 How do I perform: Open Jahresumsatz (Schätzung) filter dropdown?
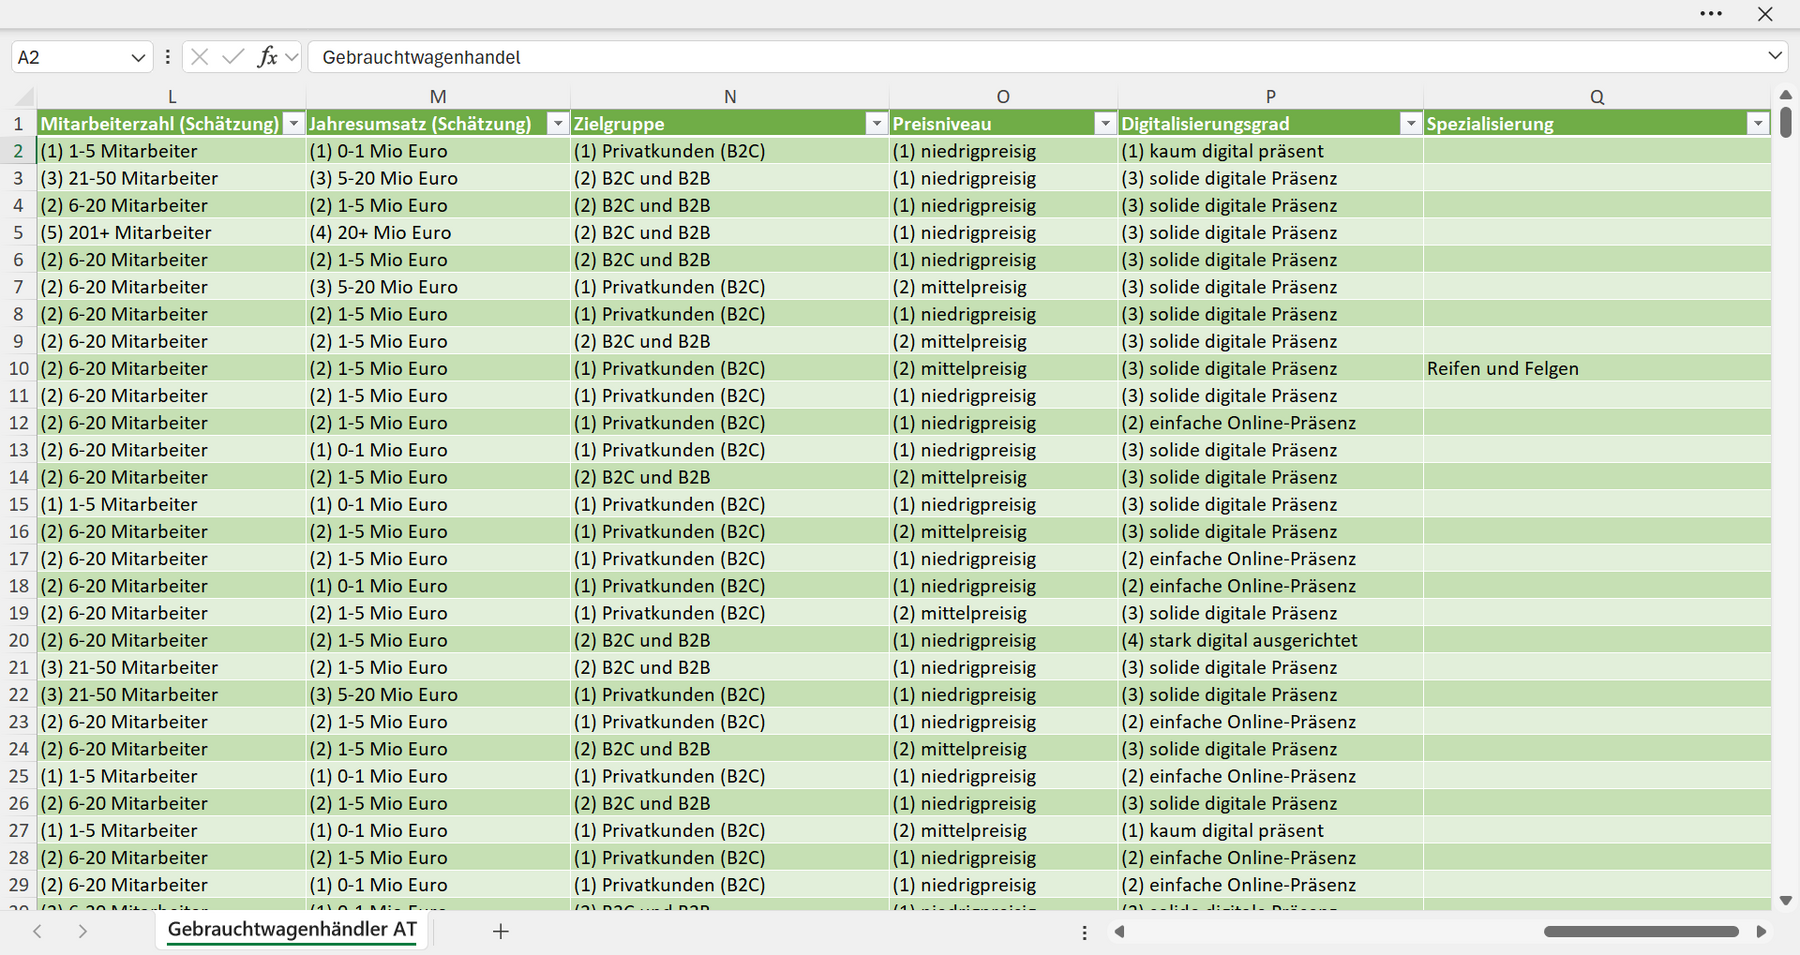click(558, 124)
